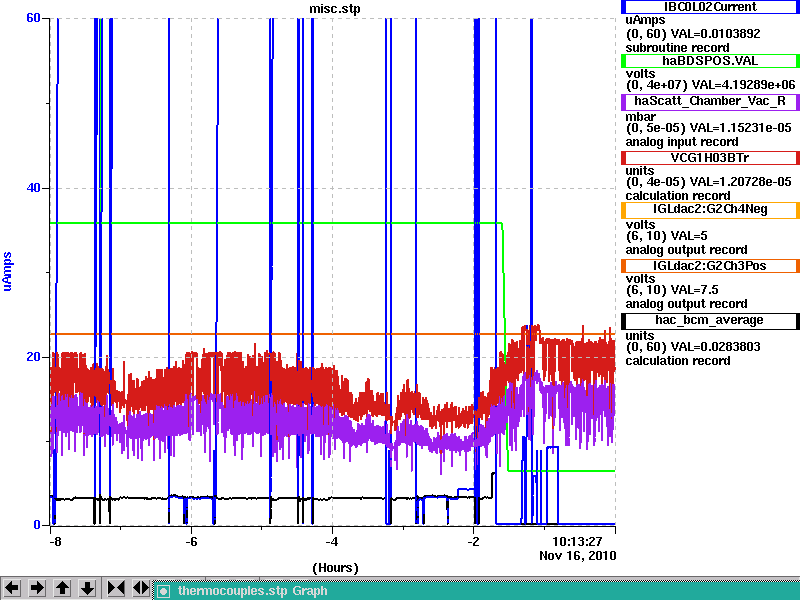Shift the plot down with down arrow
800x600 pixels.
(88, 588)
